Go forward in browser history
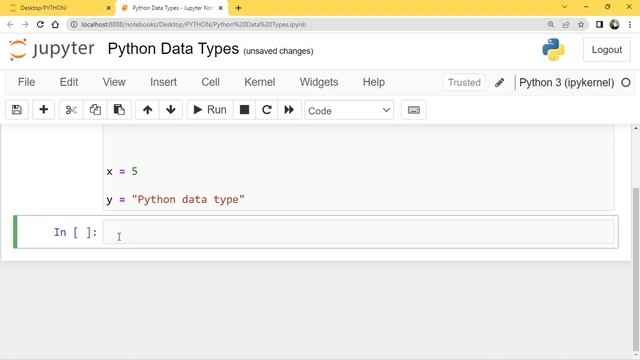The image size is (640, 360). (x=25, y=24)
